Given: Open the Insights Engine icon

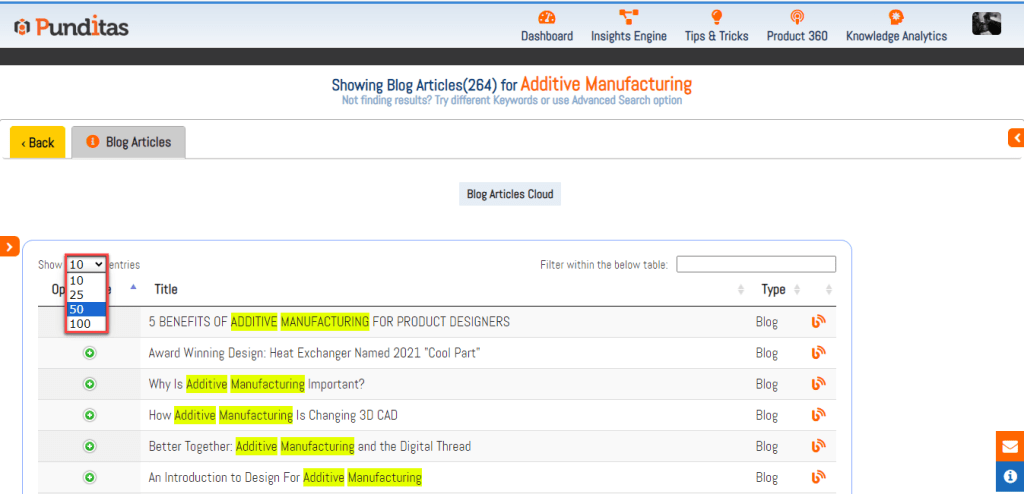Looking at the screenshot, I should pyautogui.click(x=628, y=17).
